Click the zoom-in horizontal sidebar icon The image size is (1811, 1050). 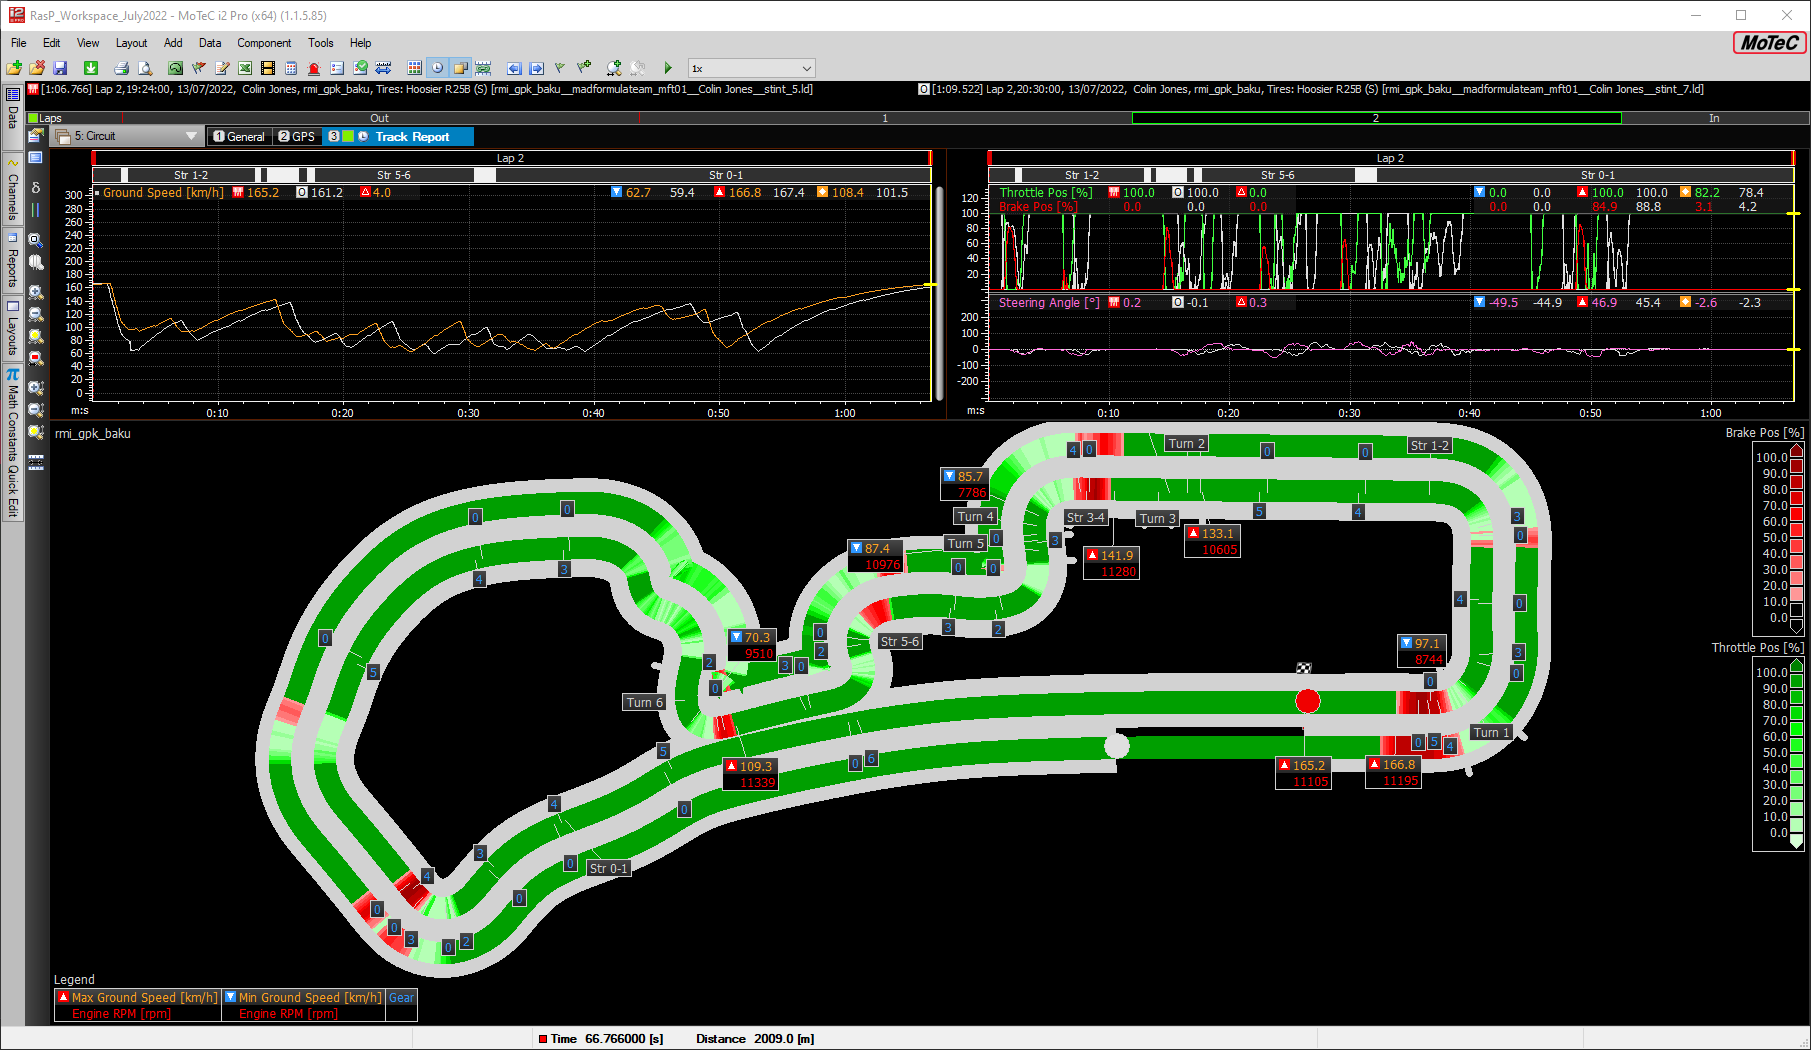click(x=36, y=292)
